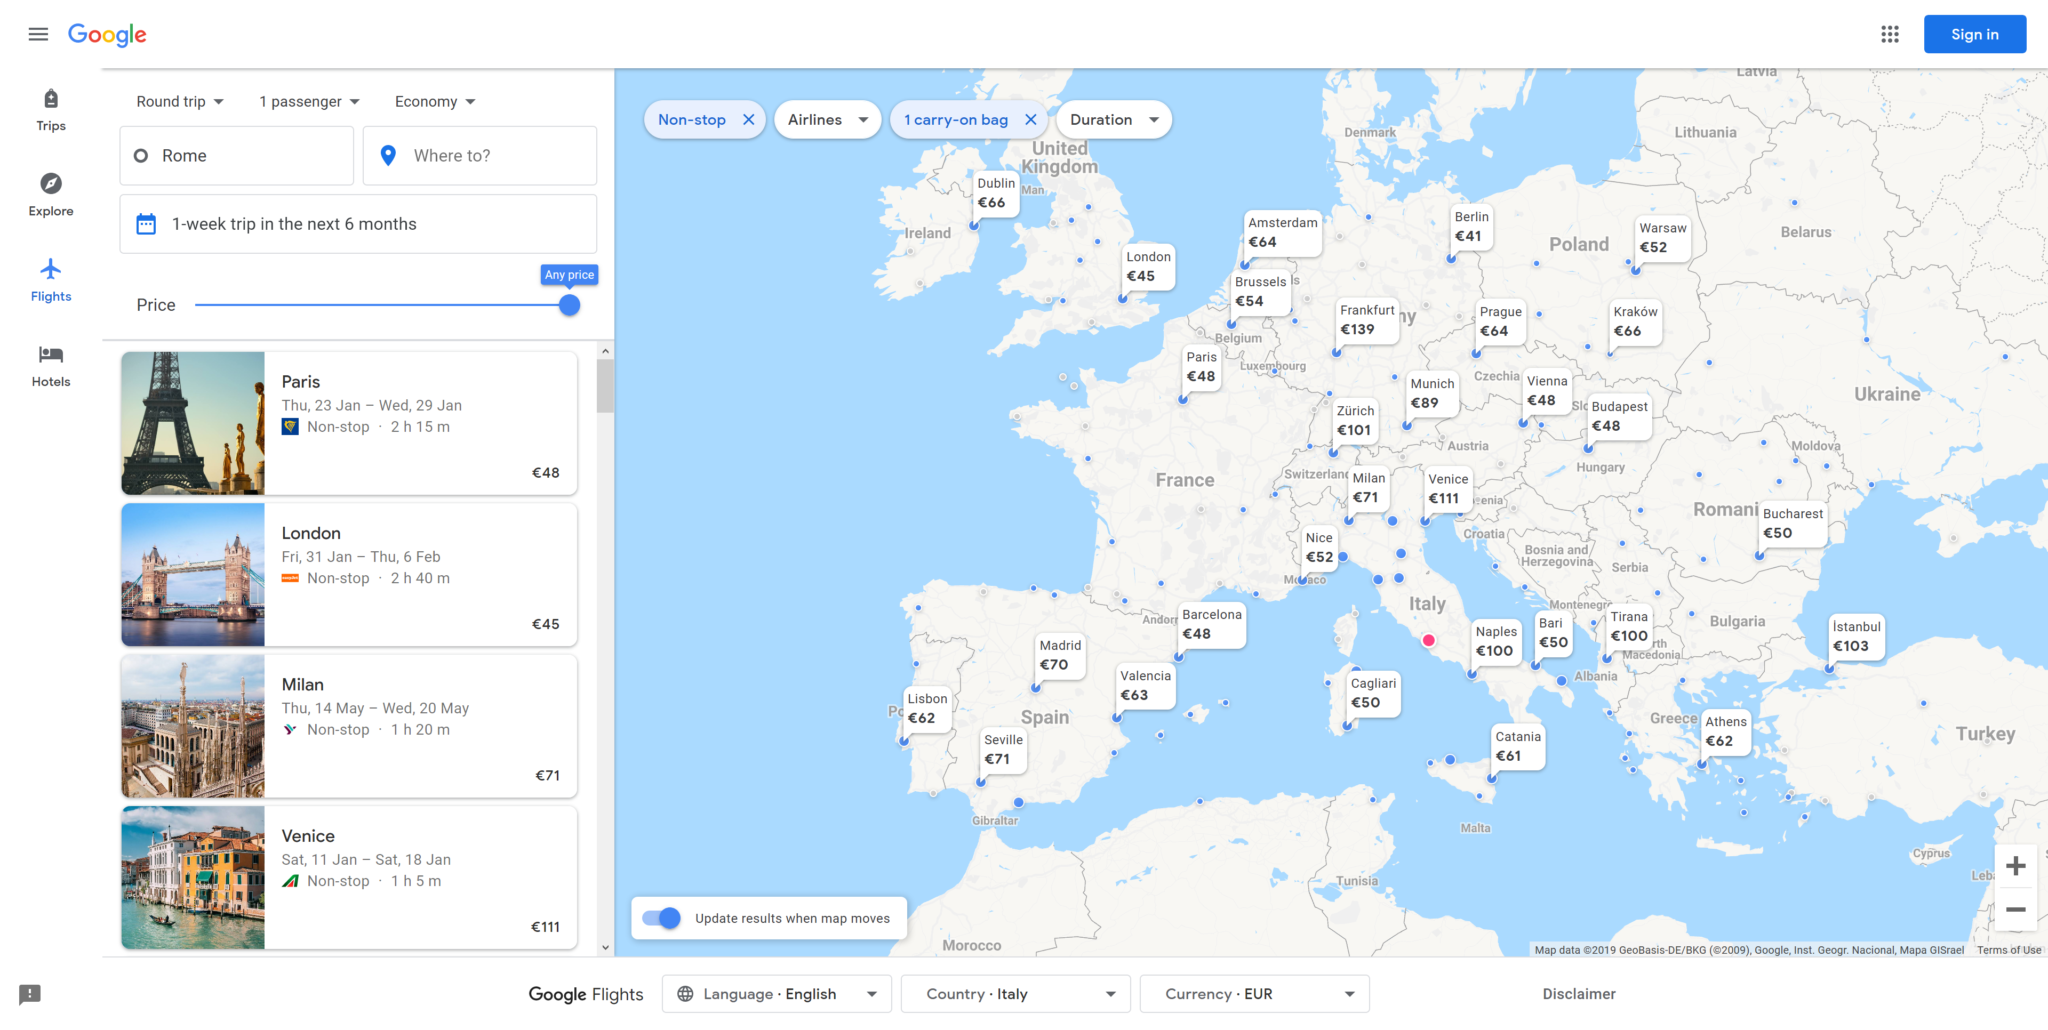This screenshot has height=1030, width=2048.
Task: Select the Kraków €66 map label
Action: pos(1635,321)
